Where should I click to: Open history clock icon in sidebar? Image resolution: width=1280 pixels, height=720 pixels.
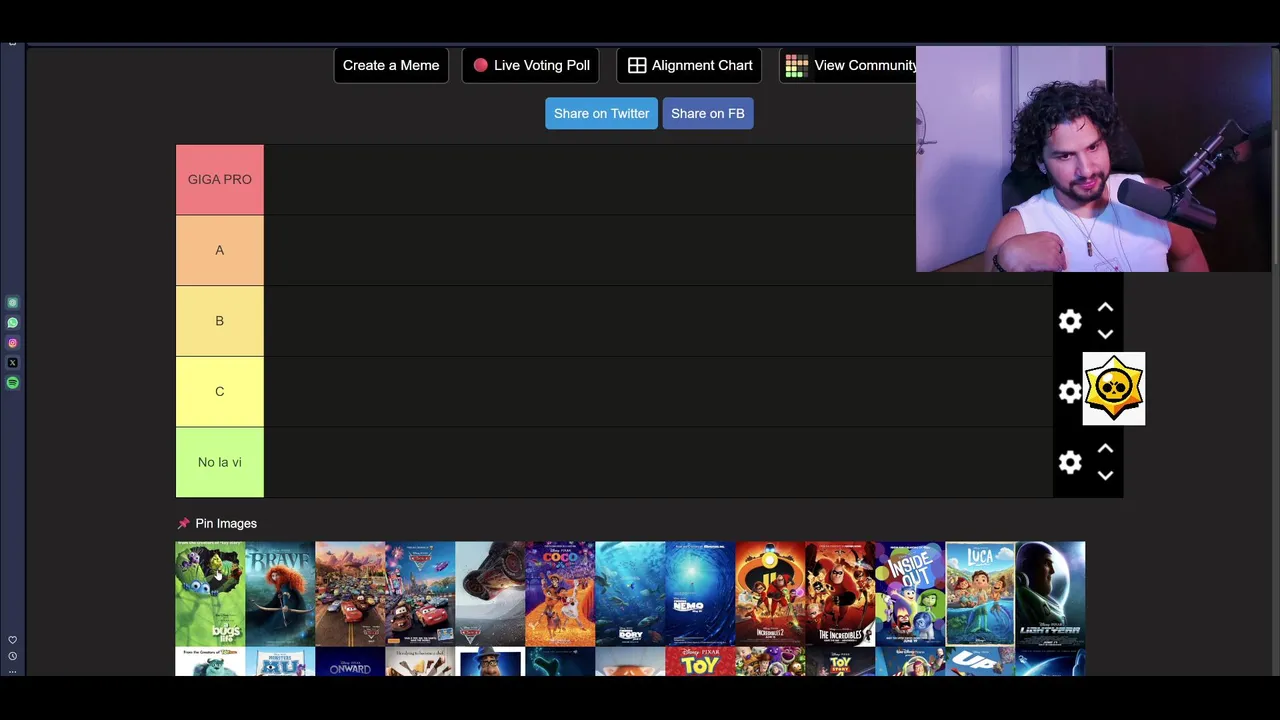13,656
